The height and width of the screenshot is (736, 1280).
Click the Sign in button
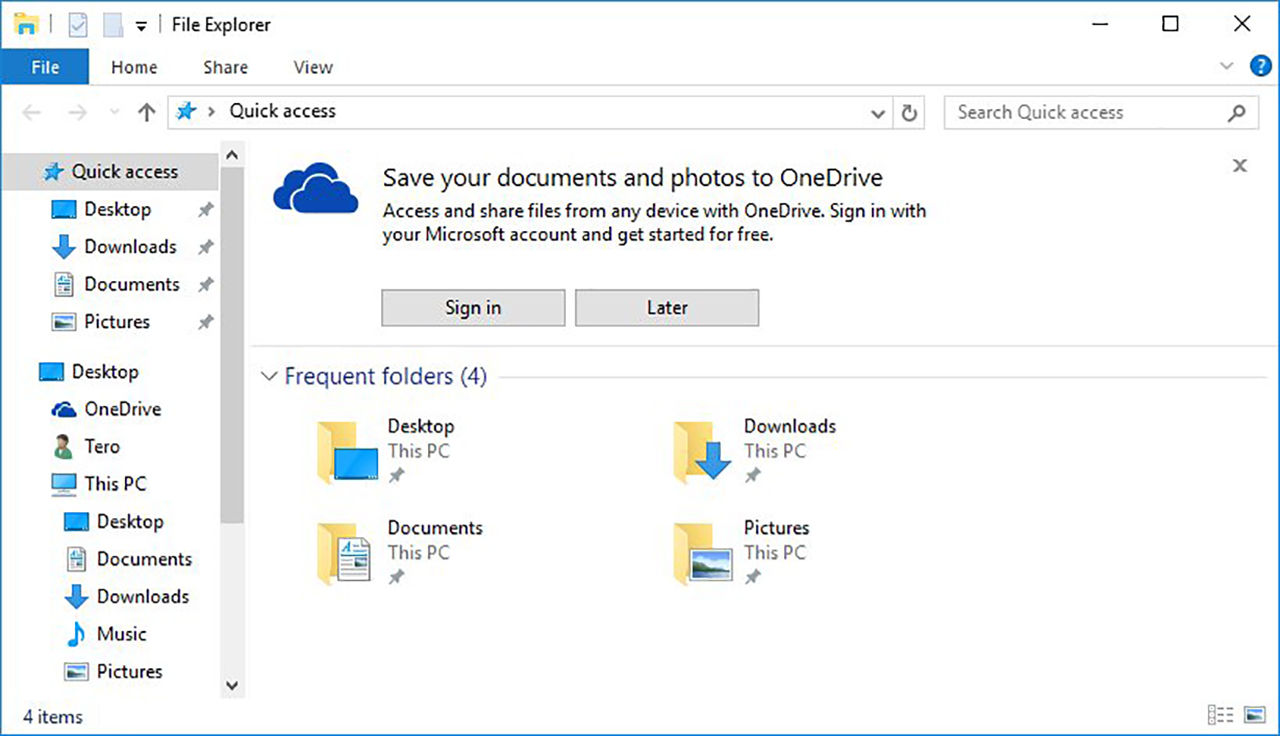473,308
